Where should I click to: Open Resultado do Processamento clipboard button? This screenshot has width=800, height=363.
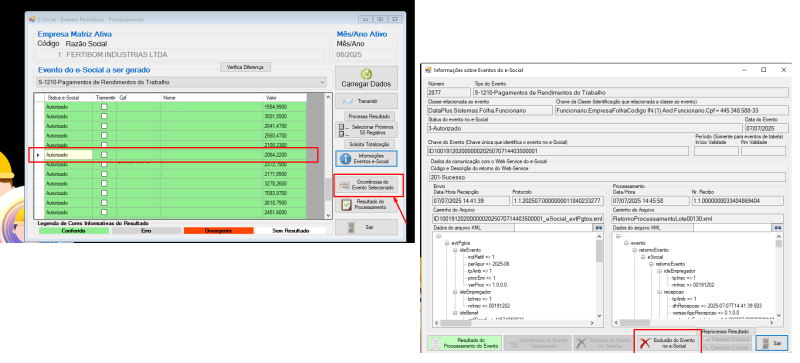tap(366, 204)
